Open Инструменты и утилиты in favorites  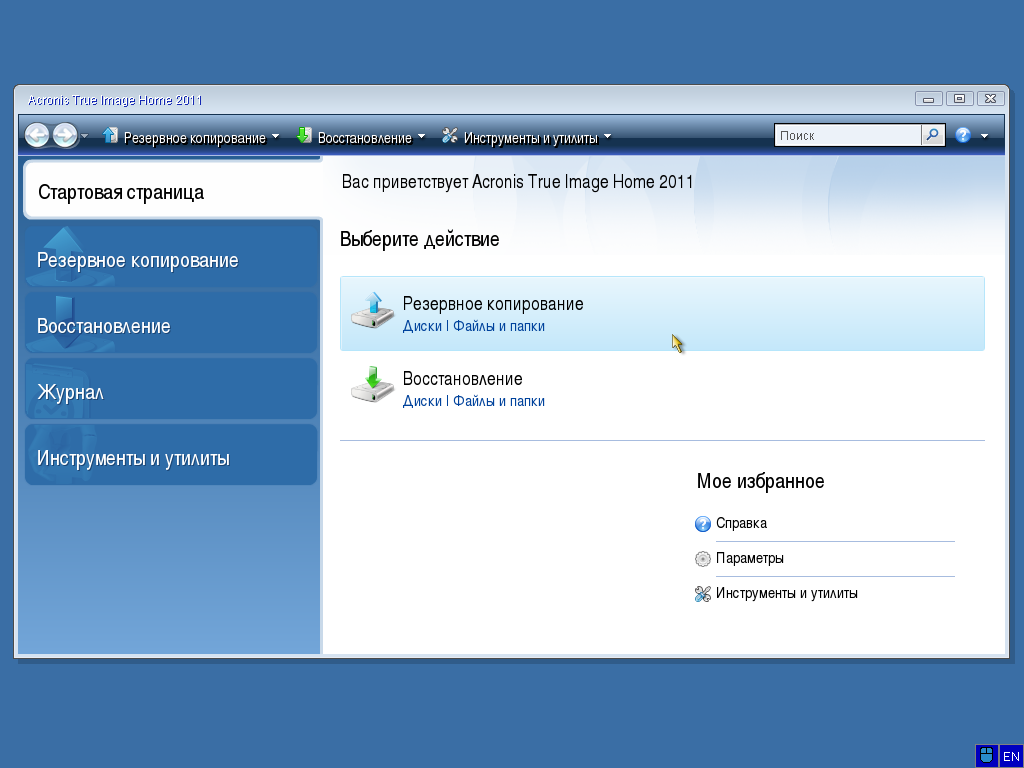786,594
